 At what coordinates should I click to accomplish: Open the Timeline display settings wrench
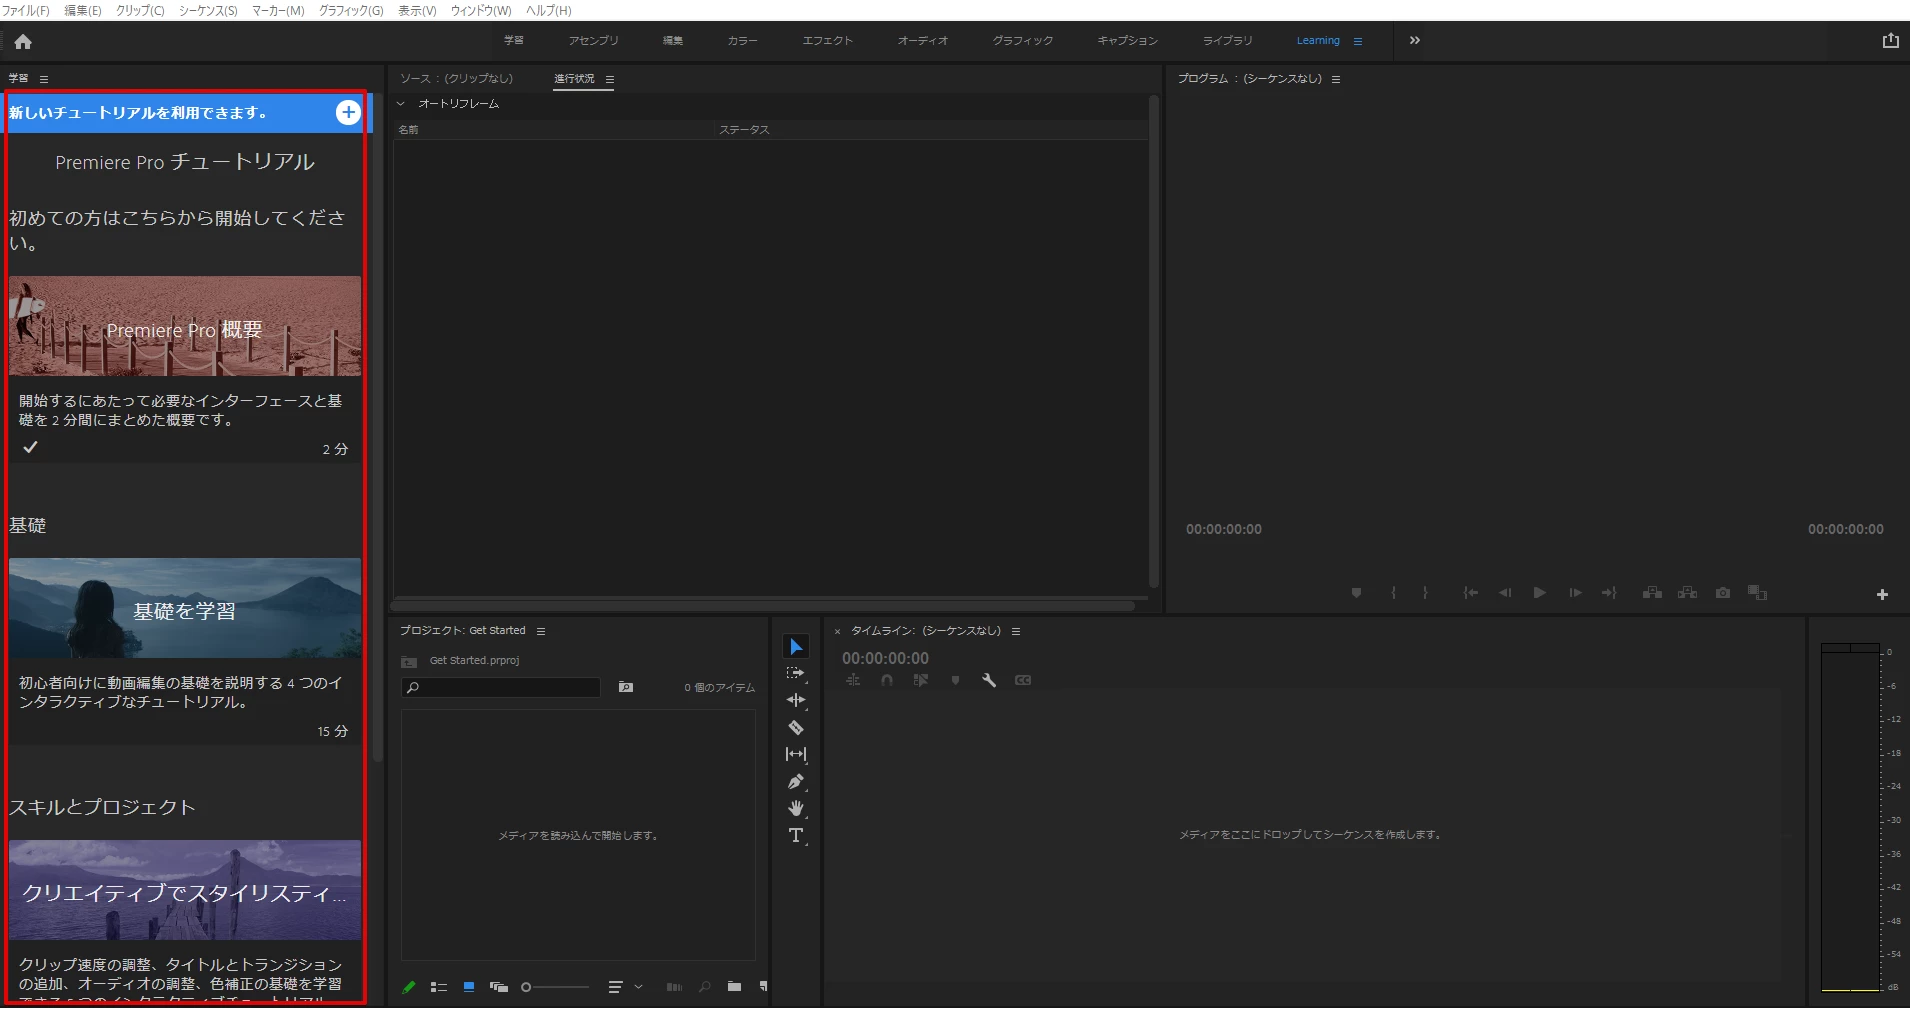coord(989,680)
